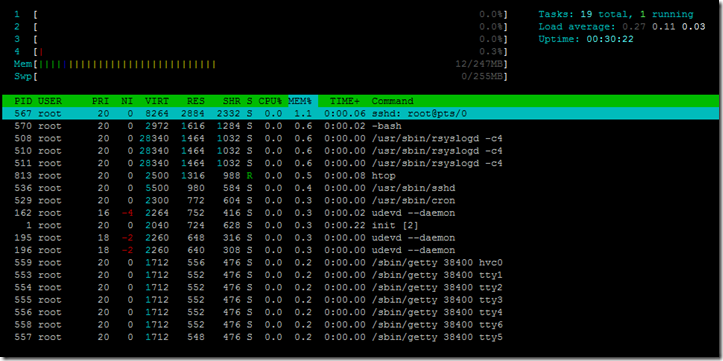Screen dimensions: 723x361
Task: Select the getty 38400 hvc0 process row
Action: [x=361, y=263]
